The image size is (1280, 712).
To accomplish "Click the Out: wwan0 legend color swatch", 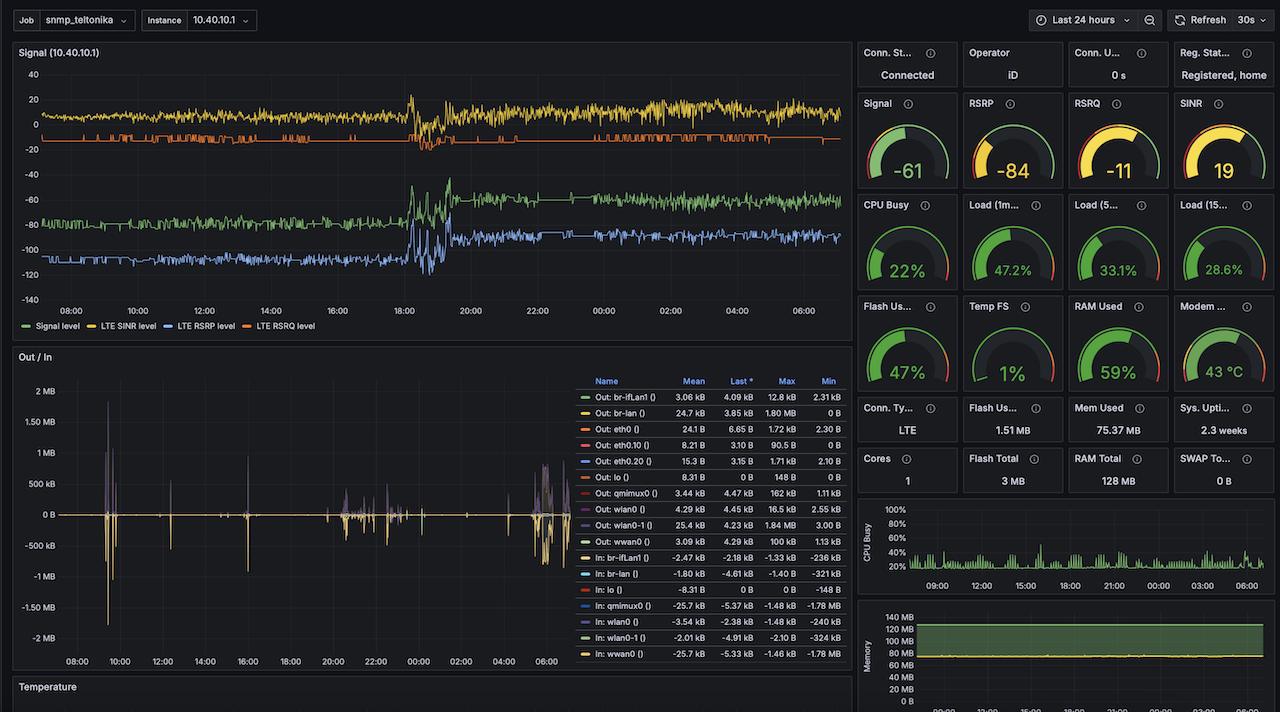I will [x=585, y=542].
